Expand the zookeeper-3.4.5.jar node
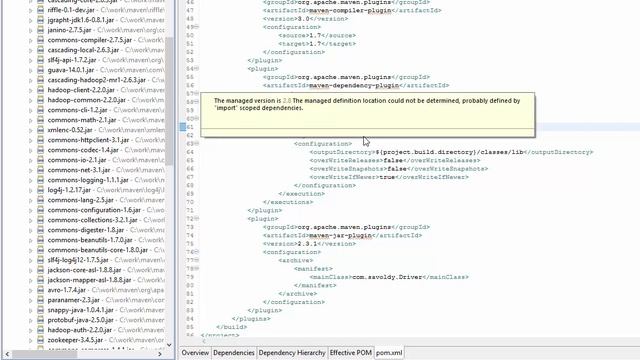The height and width of the screenshot is (360, 640). tap(31, 340)
